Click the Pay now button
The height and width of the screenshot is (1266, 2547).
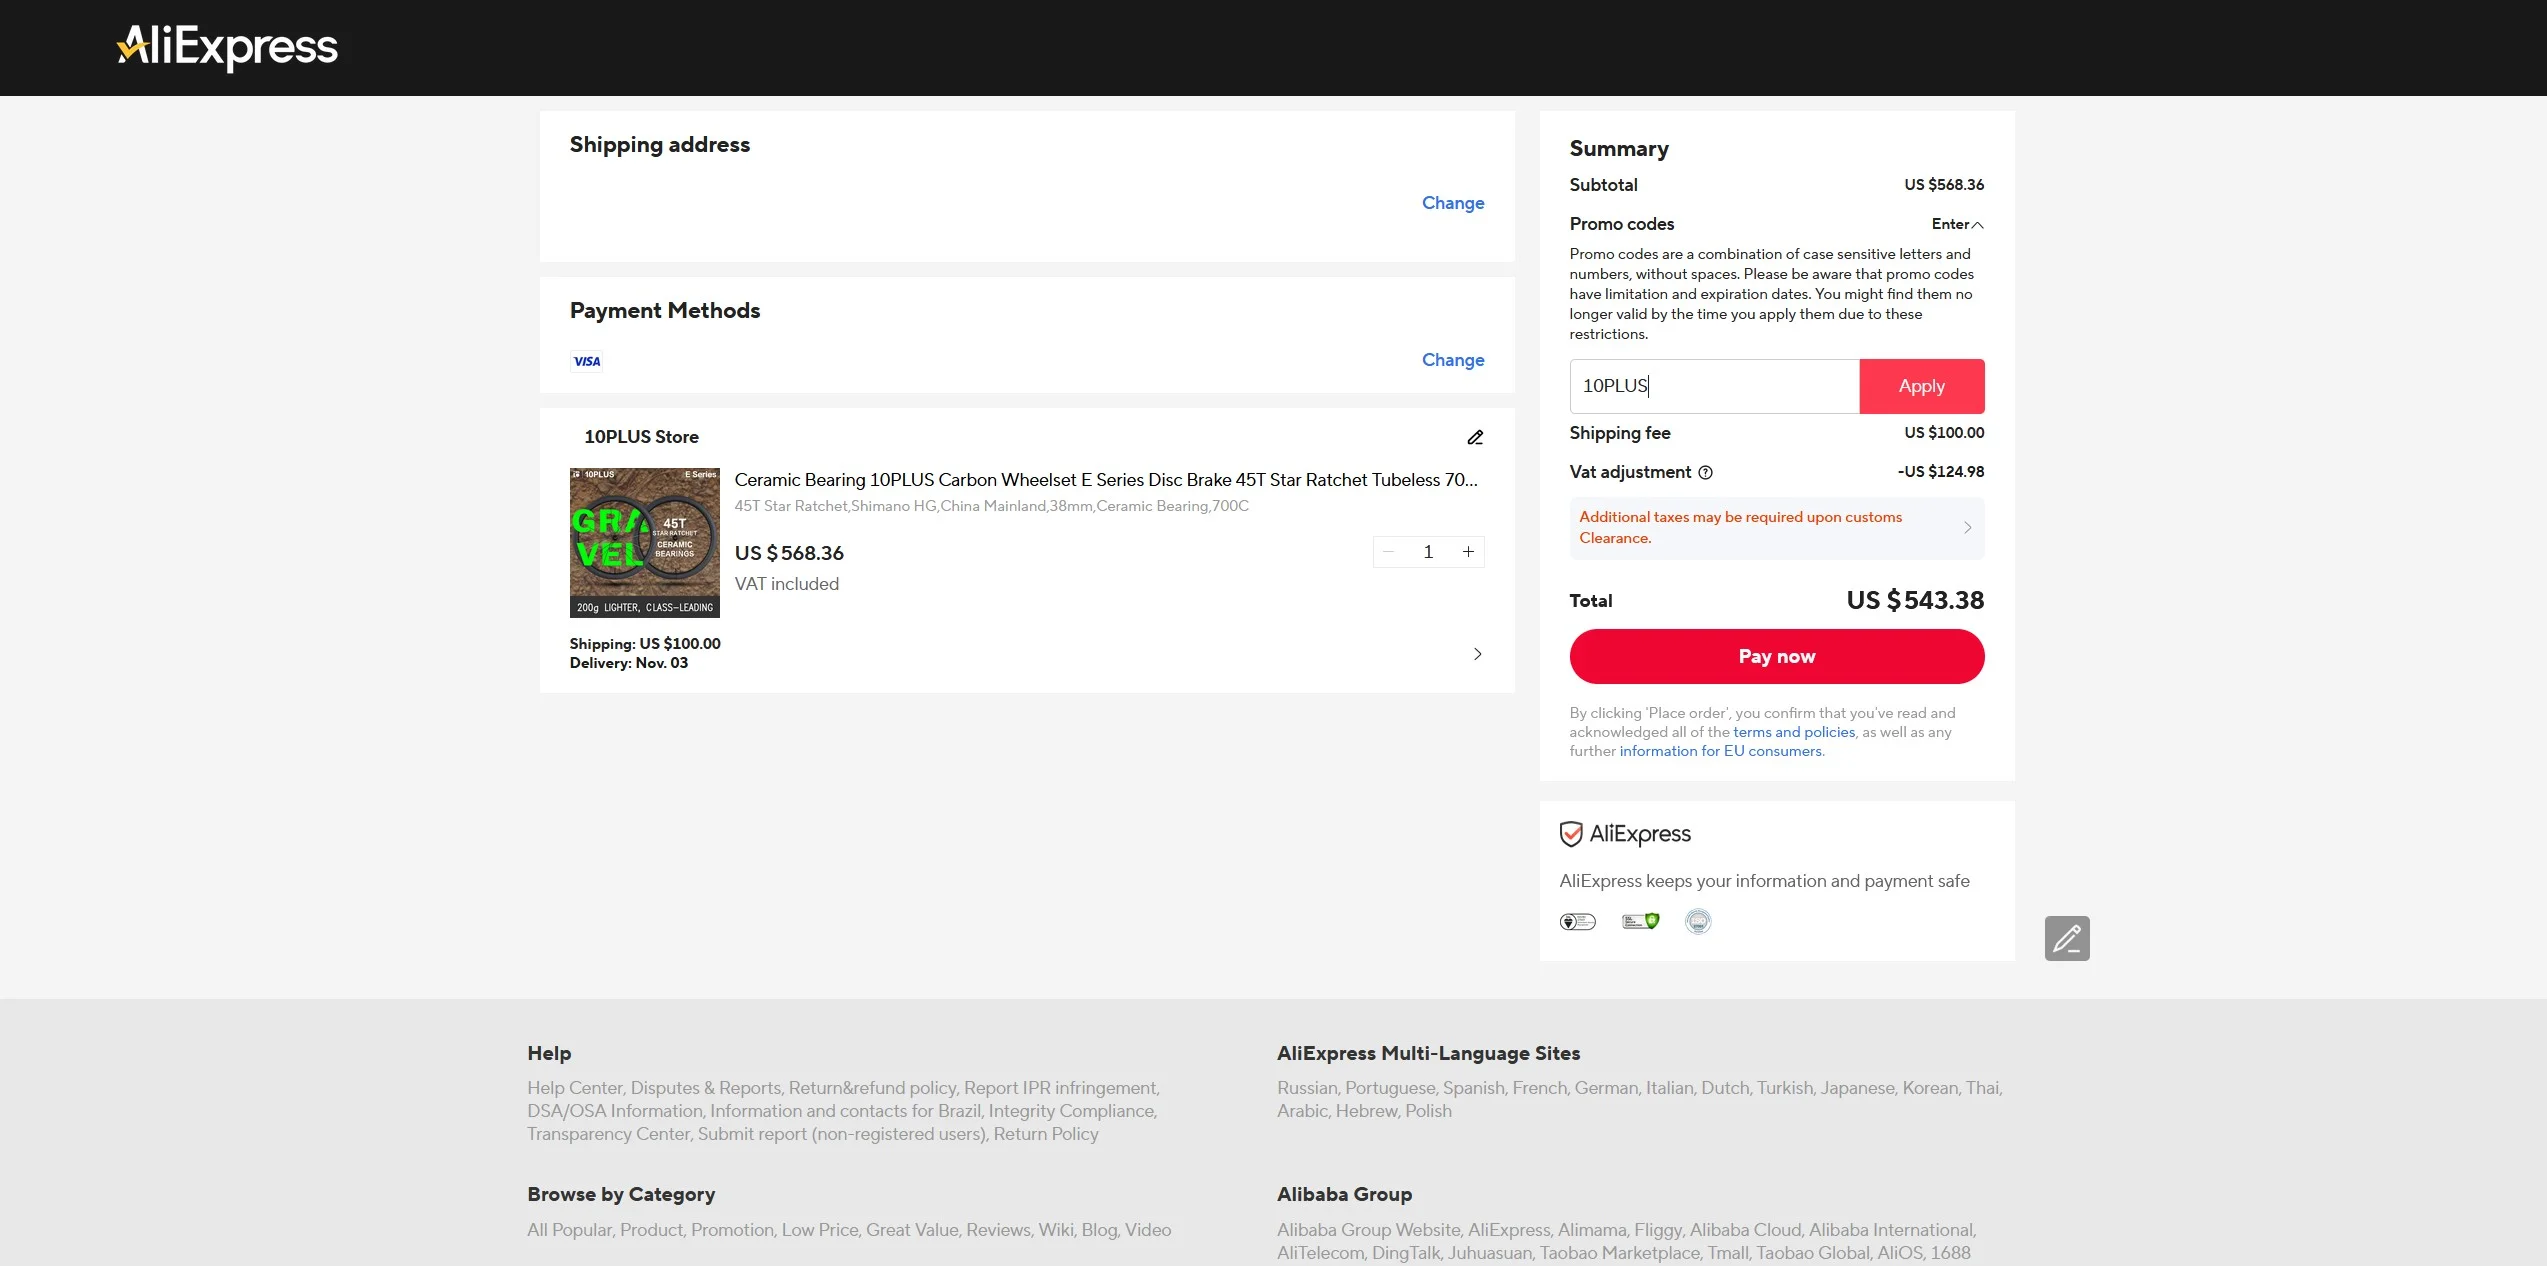[x=1777, y=656]
